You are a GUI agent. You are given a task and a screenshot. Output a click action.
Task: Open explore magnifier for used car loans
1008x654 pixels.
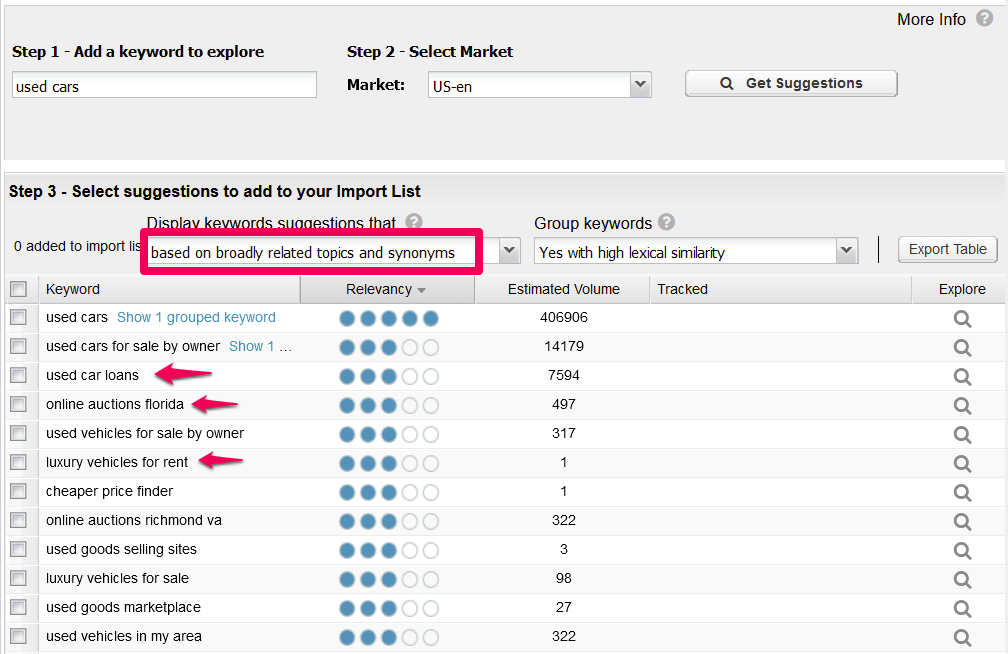pyautogui.click(x=962, y=376)
